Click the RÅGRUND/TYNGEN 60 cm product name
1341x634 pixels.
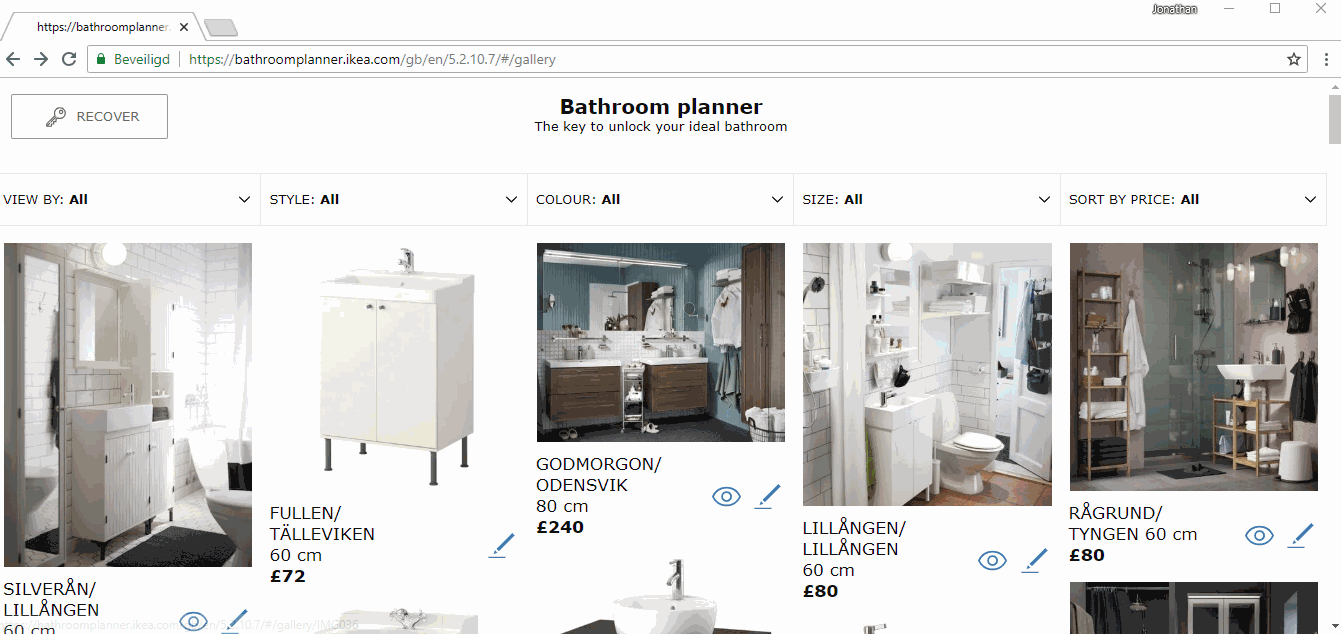pyautogui.click(x=1133, y=524)
